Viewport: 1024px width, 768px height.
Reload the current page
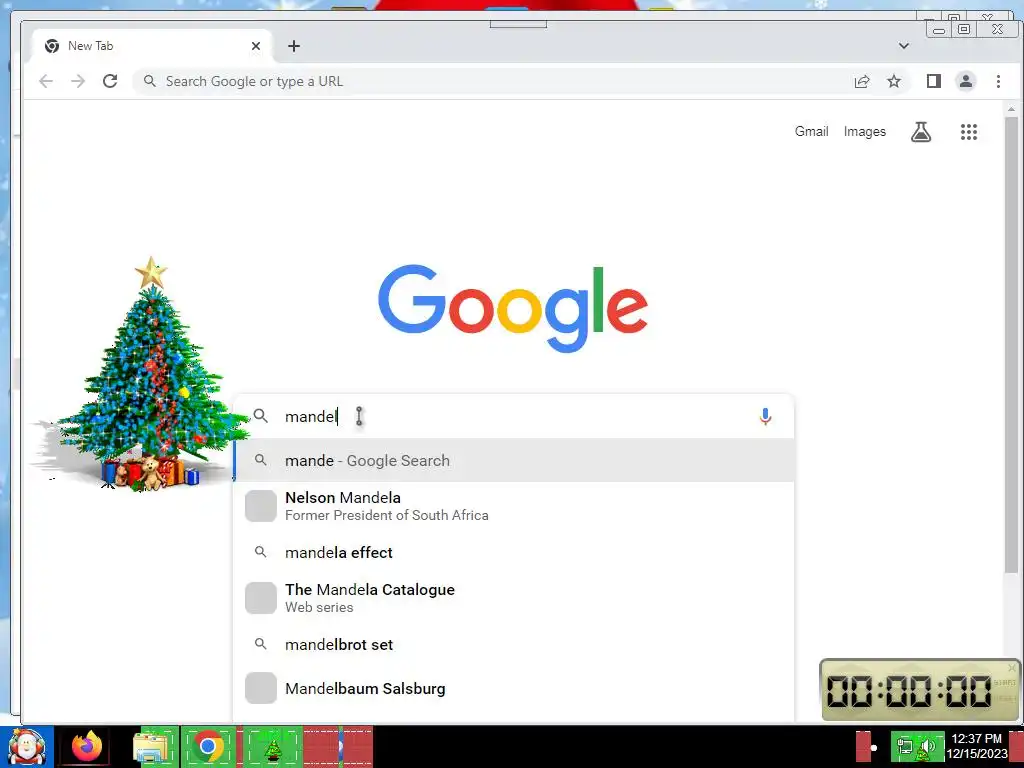pyautogui.click(x=110, y=81)
